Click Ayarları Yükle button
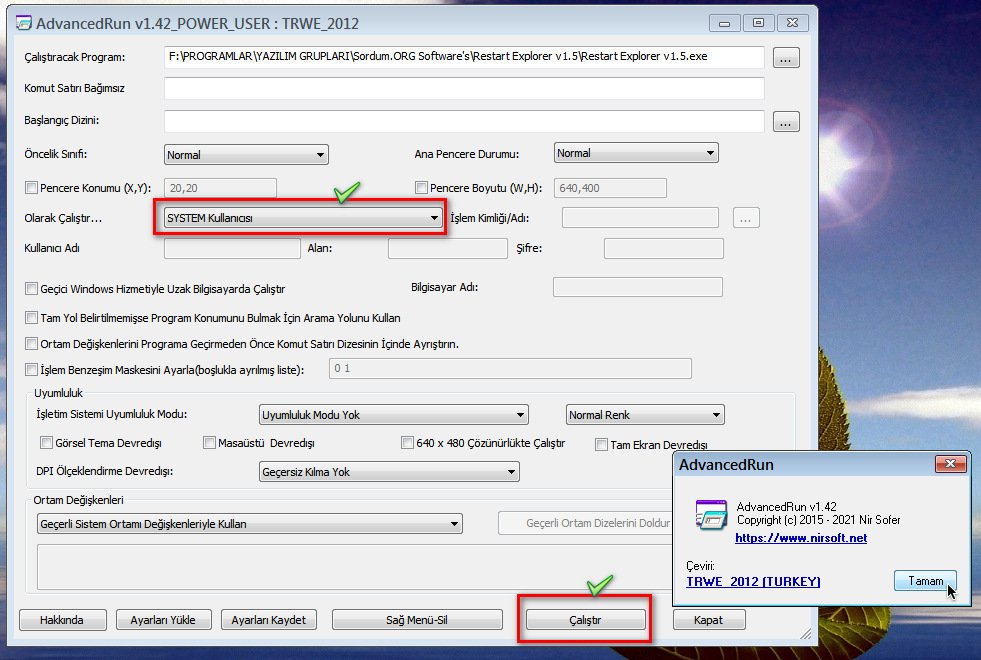 click(163, 620)
